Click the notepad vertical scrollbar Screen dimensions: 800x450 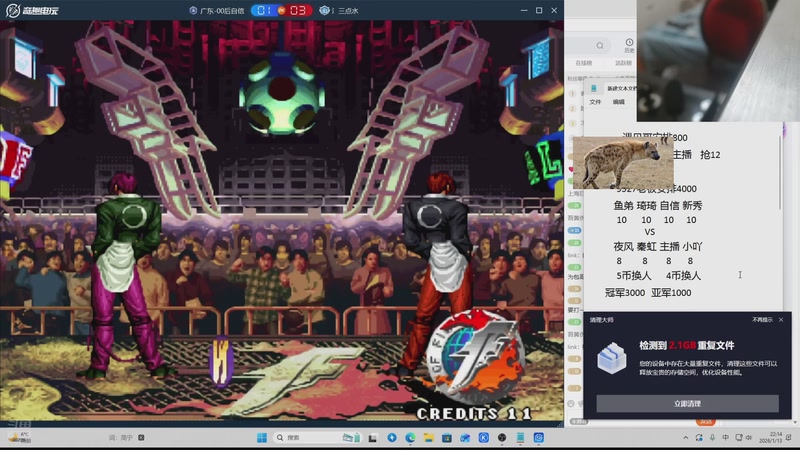point(779,173)
